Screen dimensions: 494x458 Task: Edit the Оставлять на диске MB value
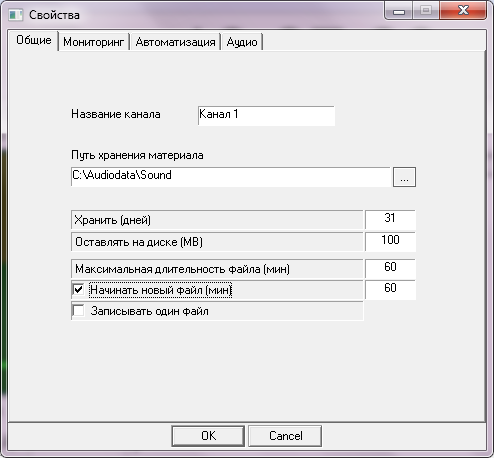click(390, 241)
